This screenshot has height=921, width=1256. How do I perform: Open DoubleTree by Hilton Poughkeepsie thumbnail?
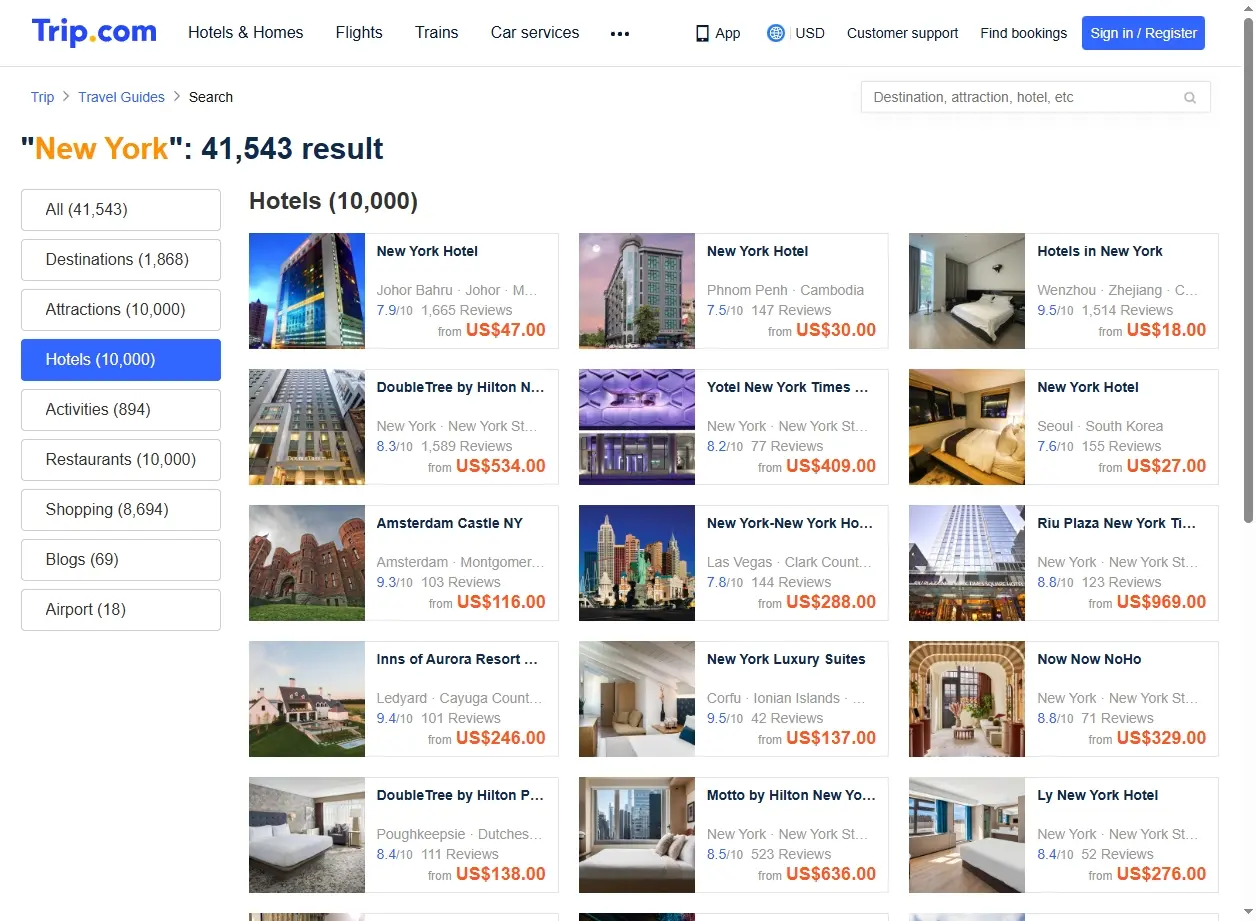307,835
